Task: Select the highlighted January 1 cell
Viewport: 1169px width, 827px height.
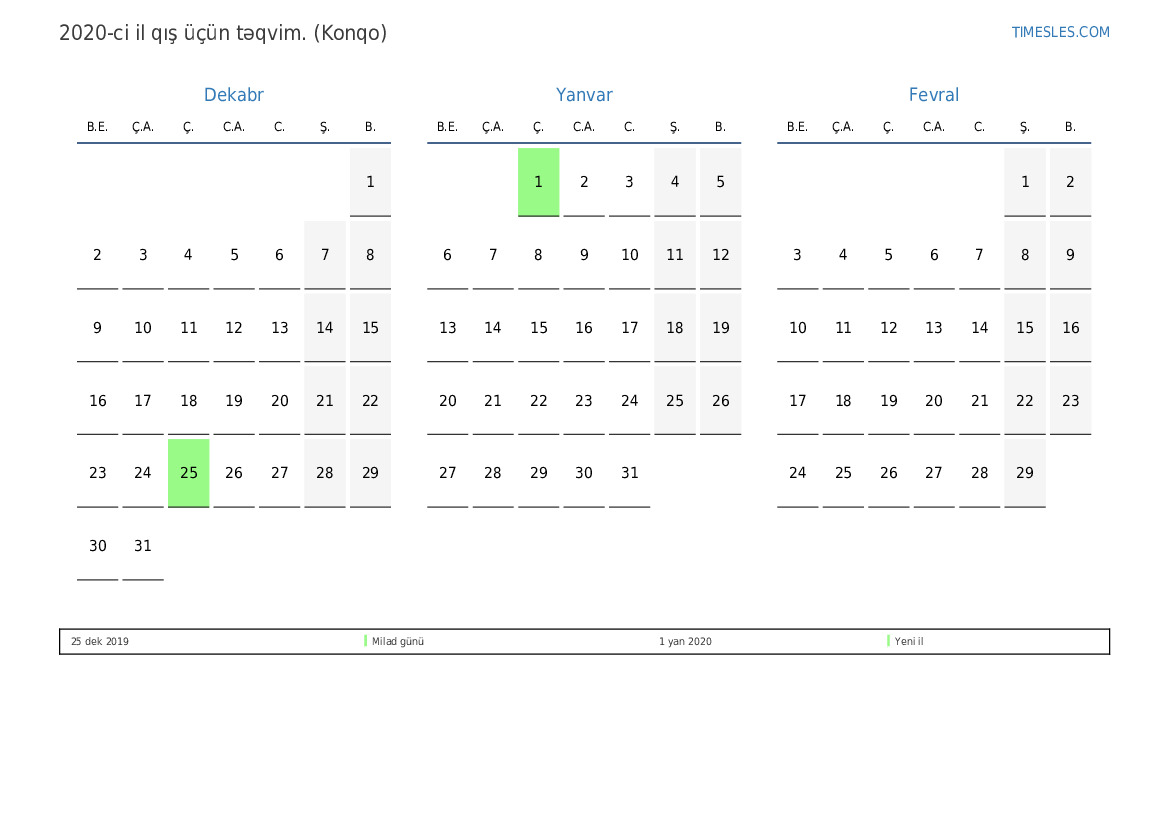Action: pos(538,182)
